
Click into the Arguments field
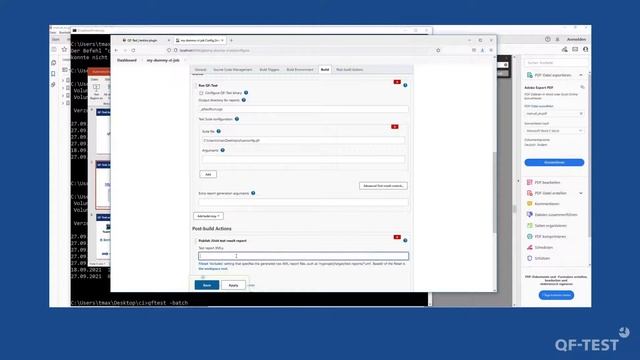303,159
